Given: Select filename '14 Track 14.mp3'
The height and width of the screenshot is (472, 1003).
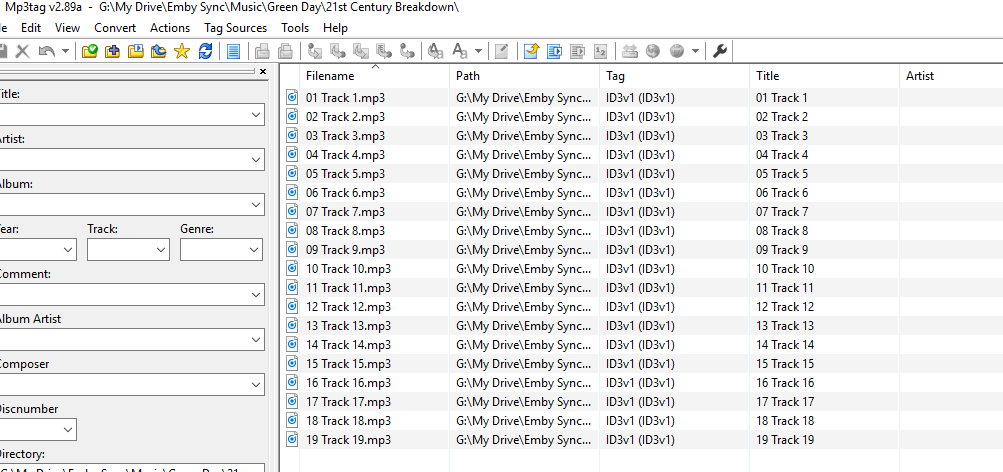Looking at the screenshot, I should (x=349, y=345).
